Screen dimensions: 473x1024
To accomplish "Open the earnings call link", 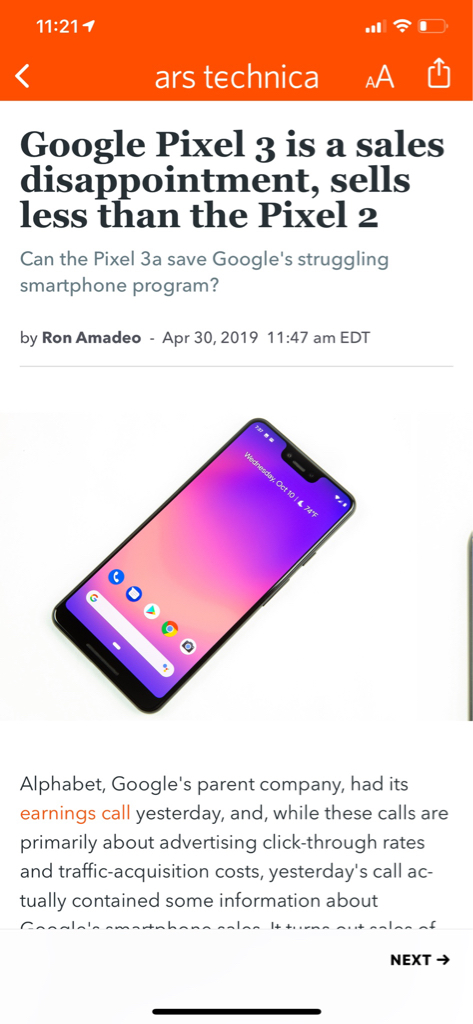I will tap(75, 814).
